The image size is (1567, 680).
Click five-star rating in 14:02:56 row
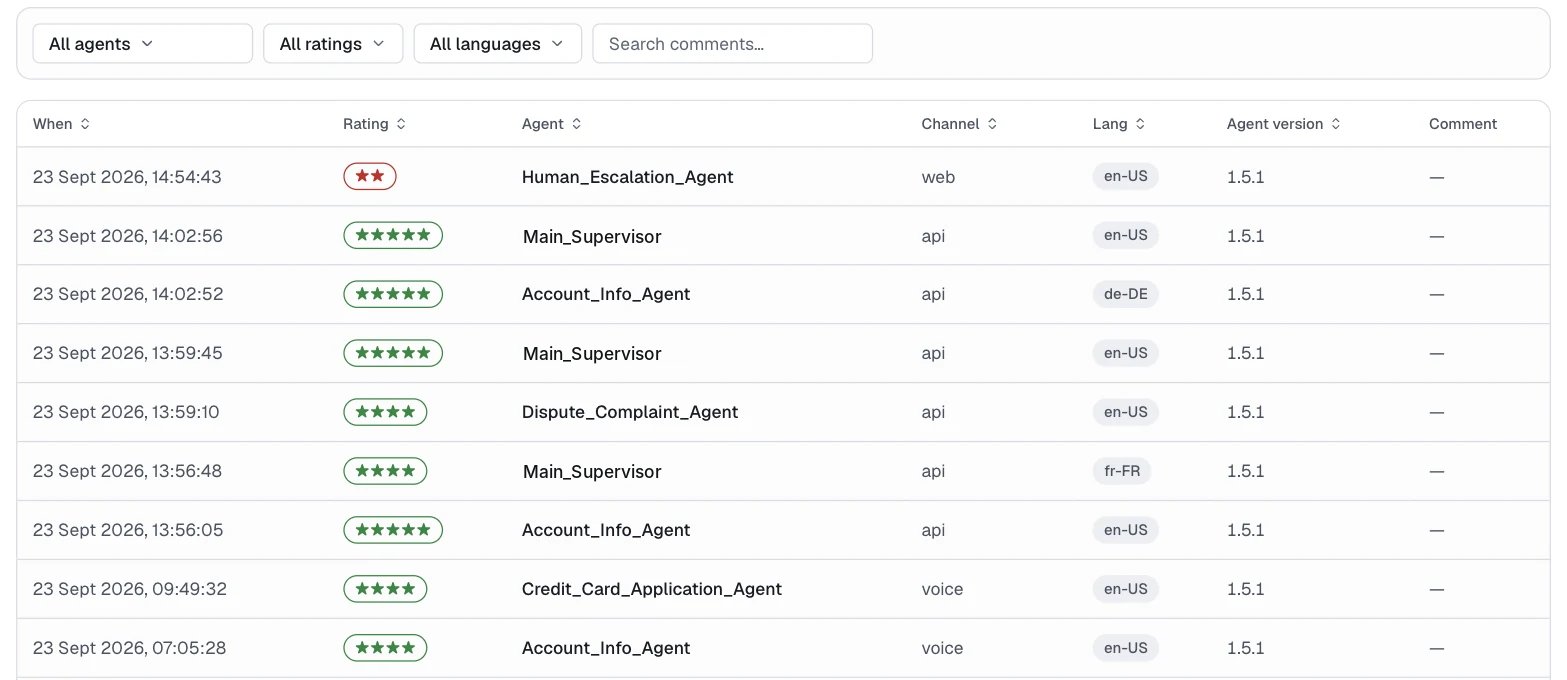pos(393,235)
